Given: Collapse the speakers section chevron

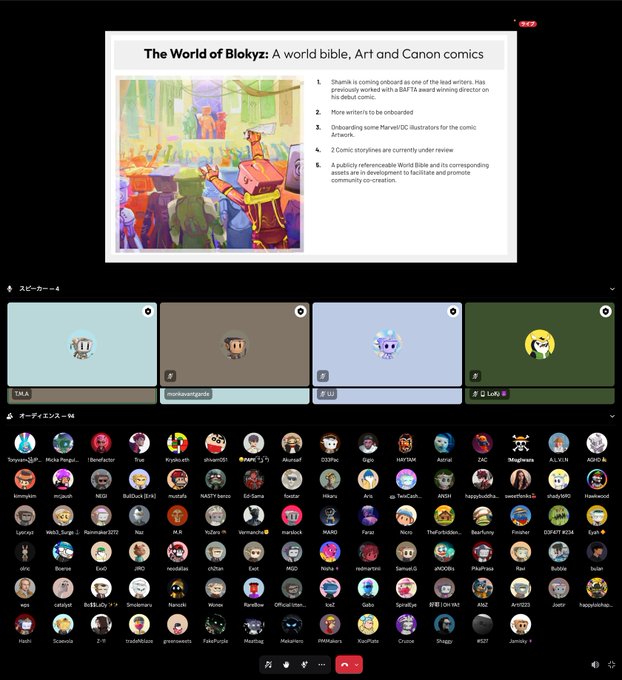Looking at the screenshot, I should tap(612, 289).
